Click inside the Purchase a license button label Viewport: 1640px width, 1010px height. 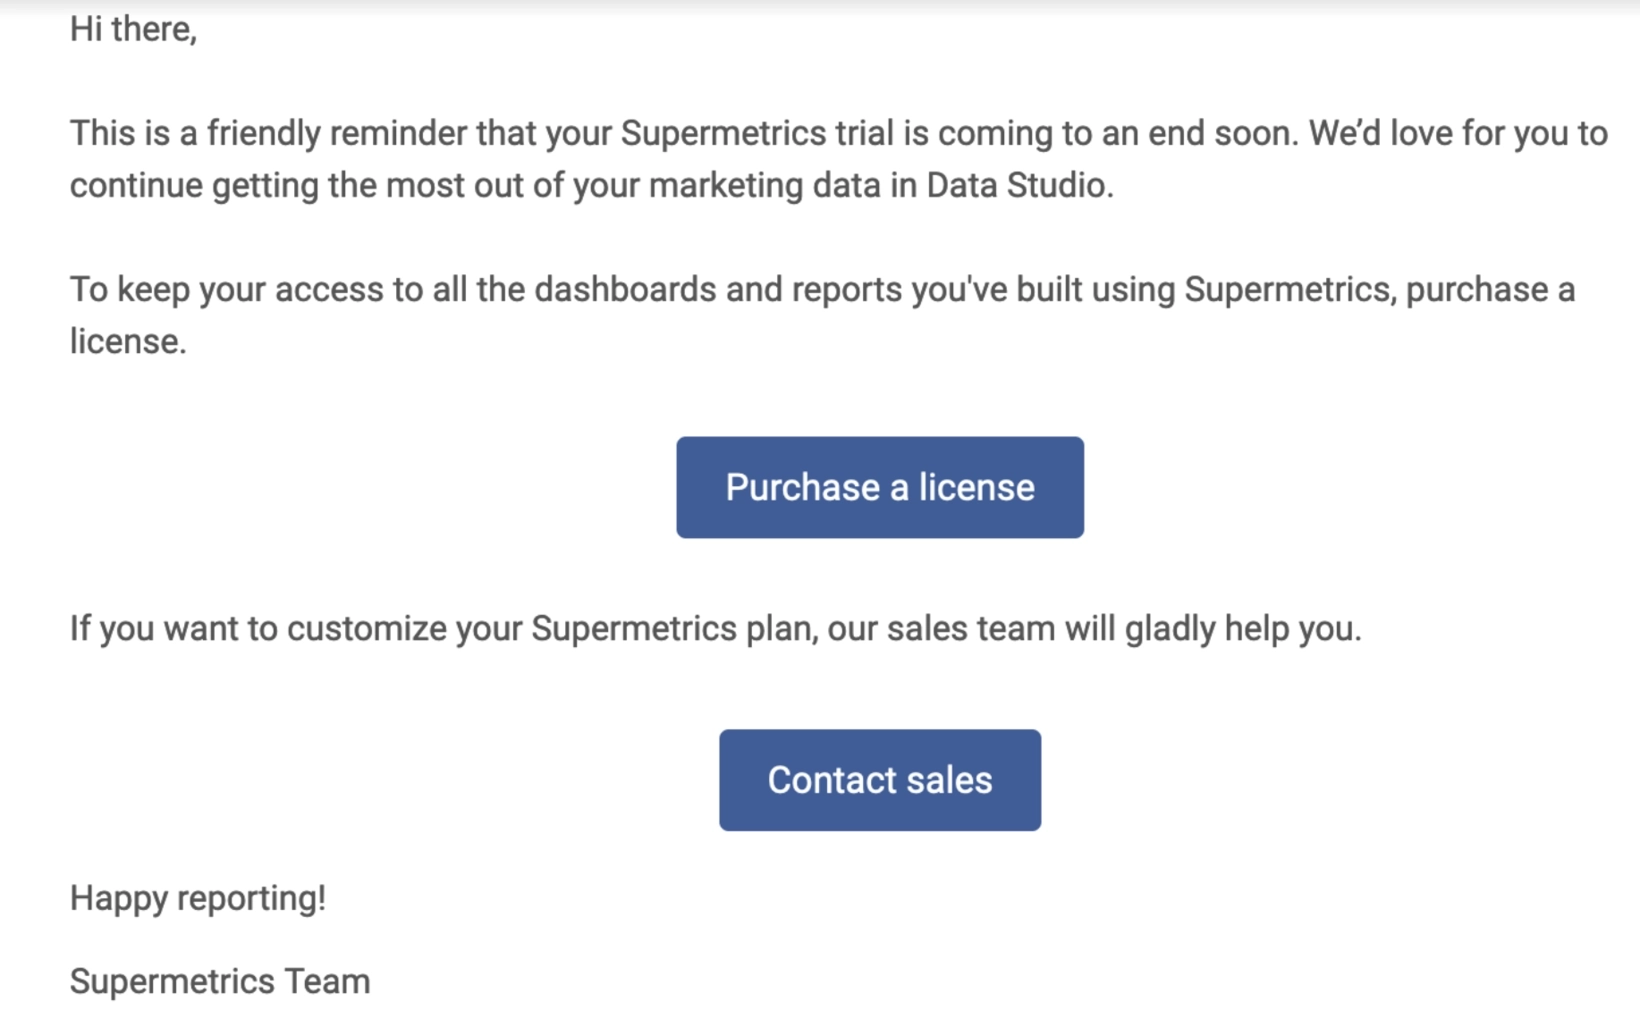point(879,487)
